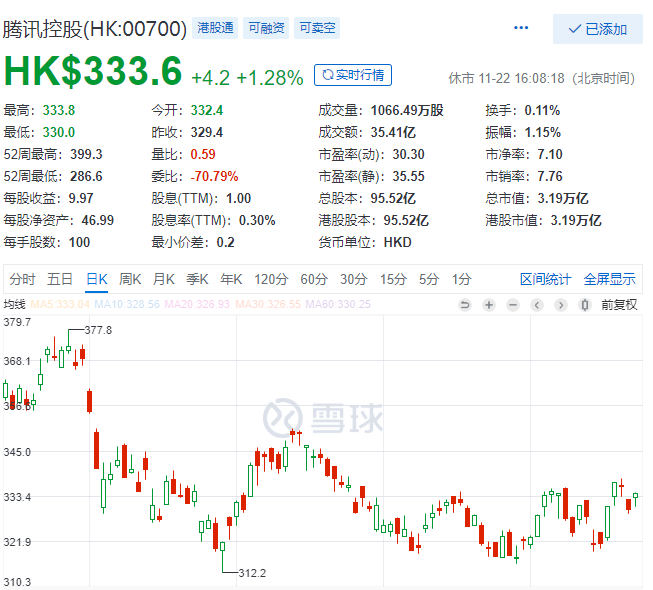Viewport: 653px width, 590px height.
Task: Toggle the MA20:326.93 moving average line
Action: pyautogui.click(x=197, y=304)
